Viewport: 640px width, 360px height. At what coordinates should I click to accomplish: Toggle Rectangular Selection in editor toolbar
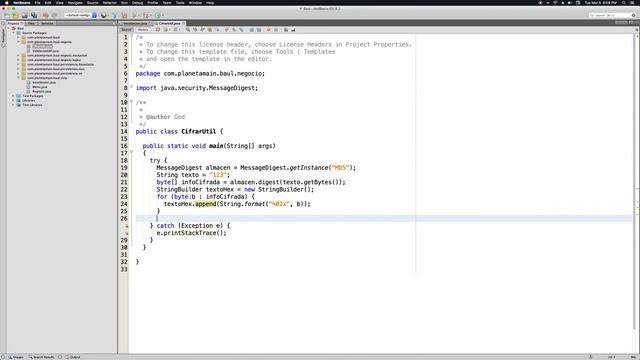[x=217, y=30]
